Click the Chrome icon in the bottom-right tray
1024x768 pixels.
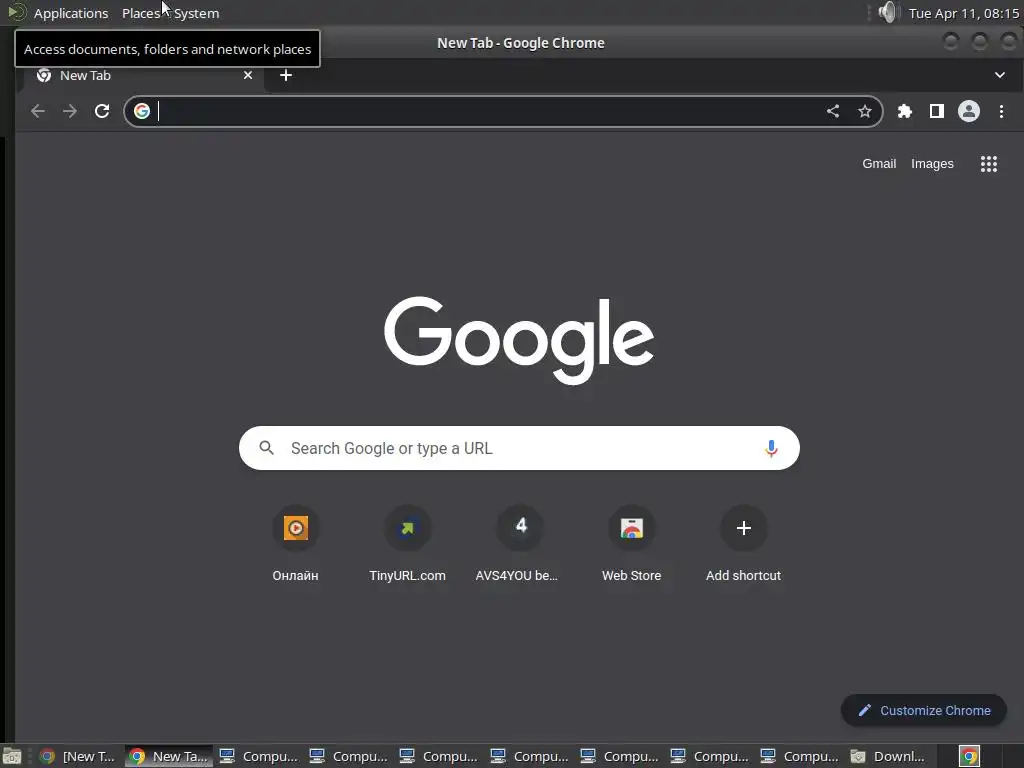[970, 756]
